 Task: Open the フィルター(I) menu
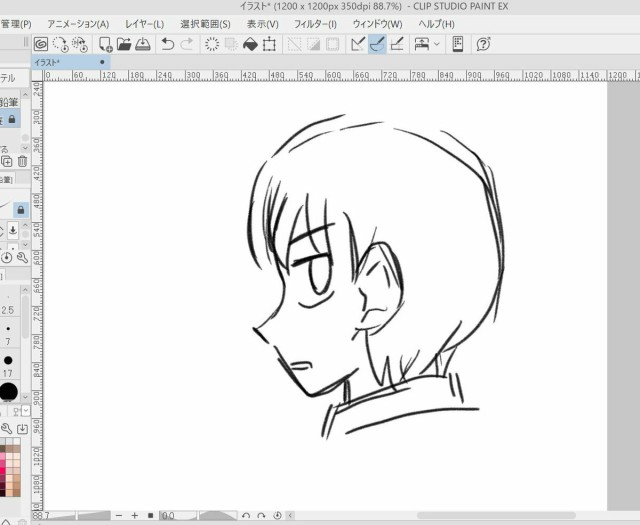coord(316,23)
